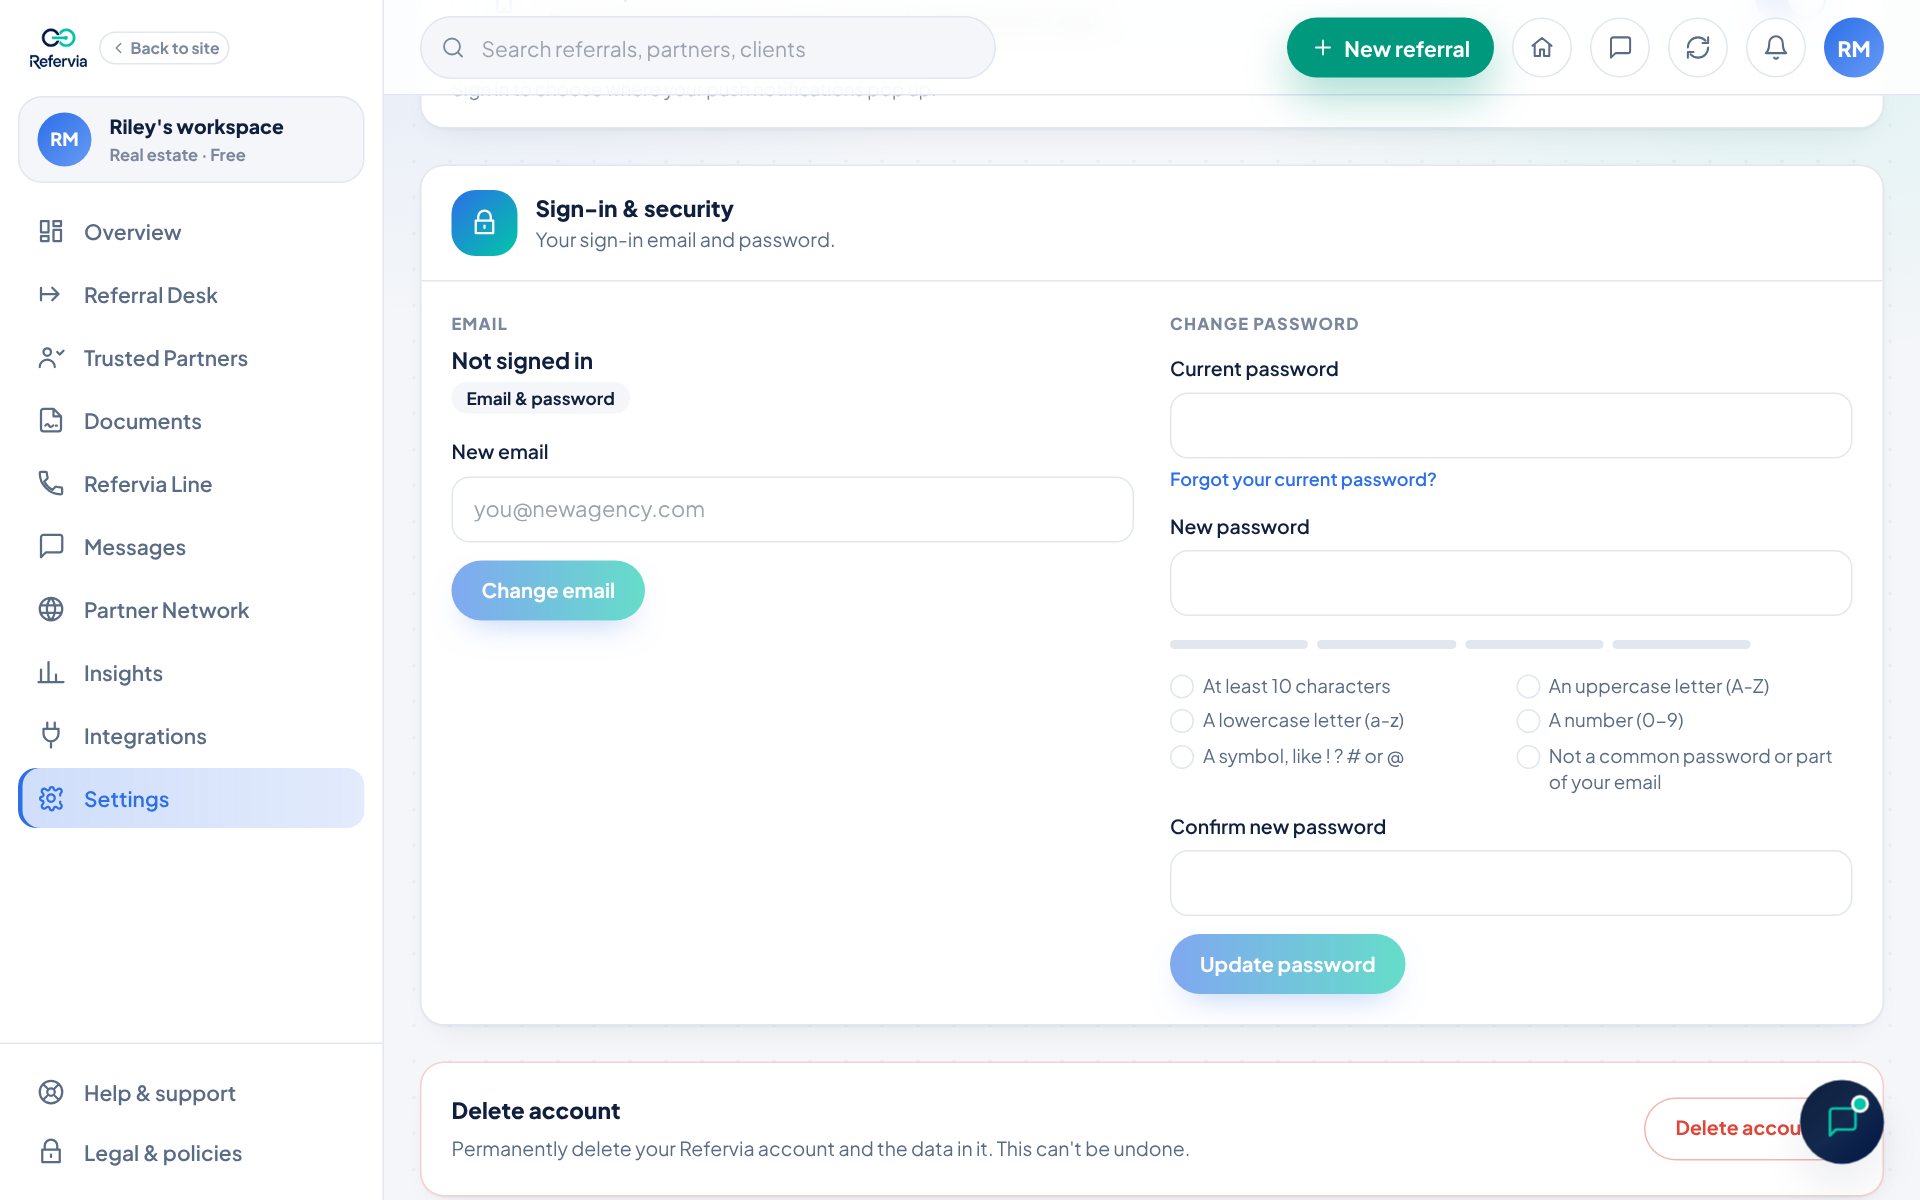Click the Refervia Line phone icon

coord(51,484)
